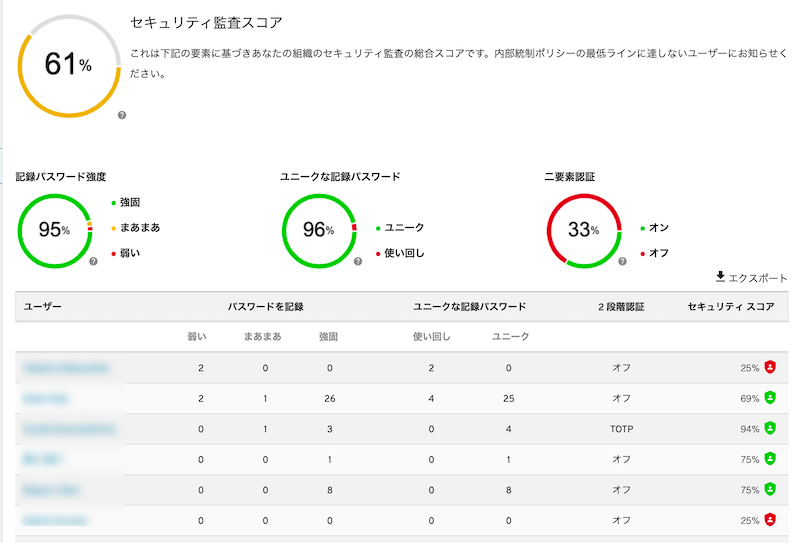This screenshot has height=543, width=800.
Task: Click the help icon beside the 96% chart
Action: pyautogui.click(x=358, y=261)
